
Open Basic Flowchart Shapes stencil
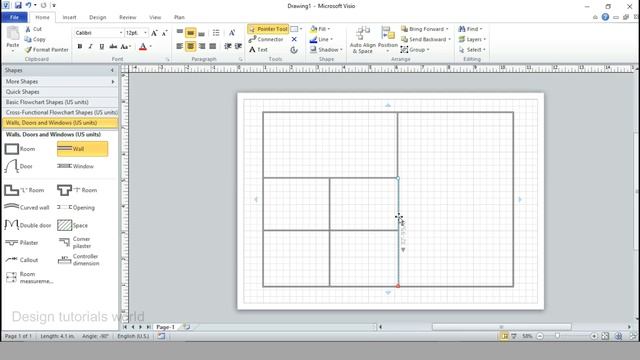pyautogui.click(x=60, y=102)
